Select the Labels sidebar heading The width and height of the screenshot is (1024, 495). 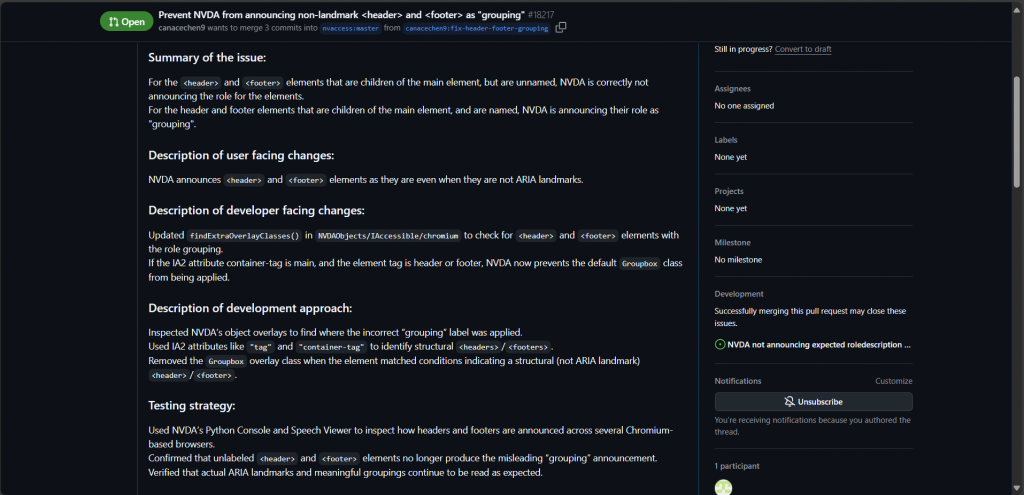pos(726,140)
